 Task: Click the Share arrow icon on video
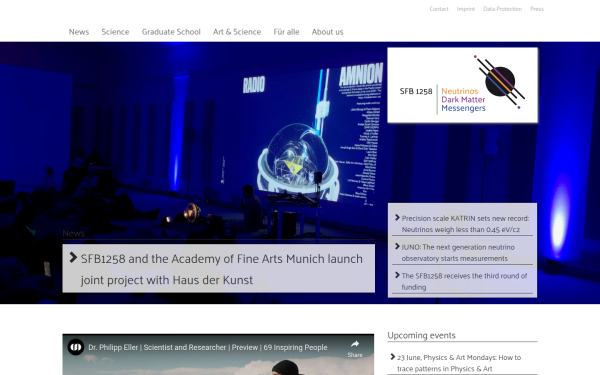pyautogui.click(x=355, y=344)
